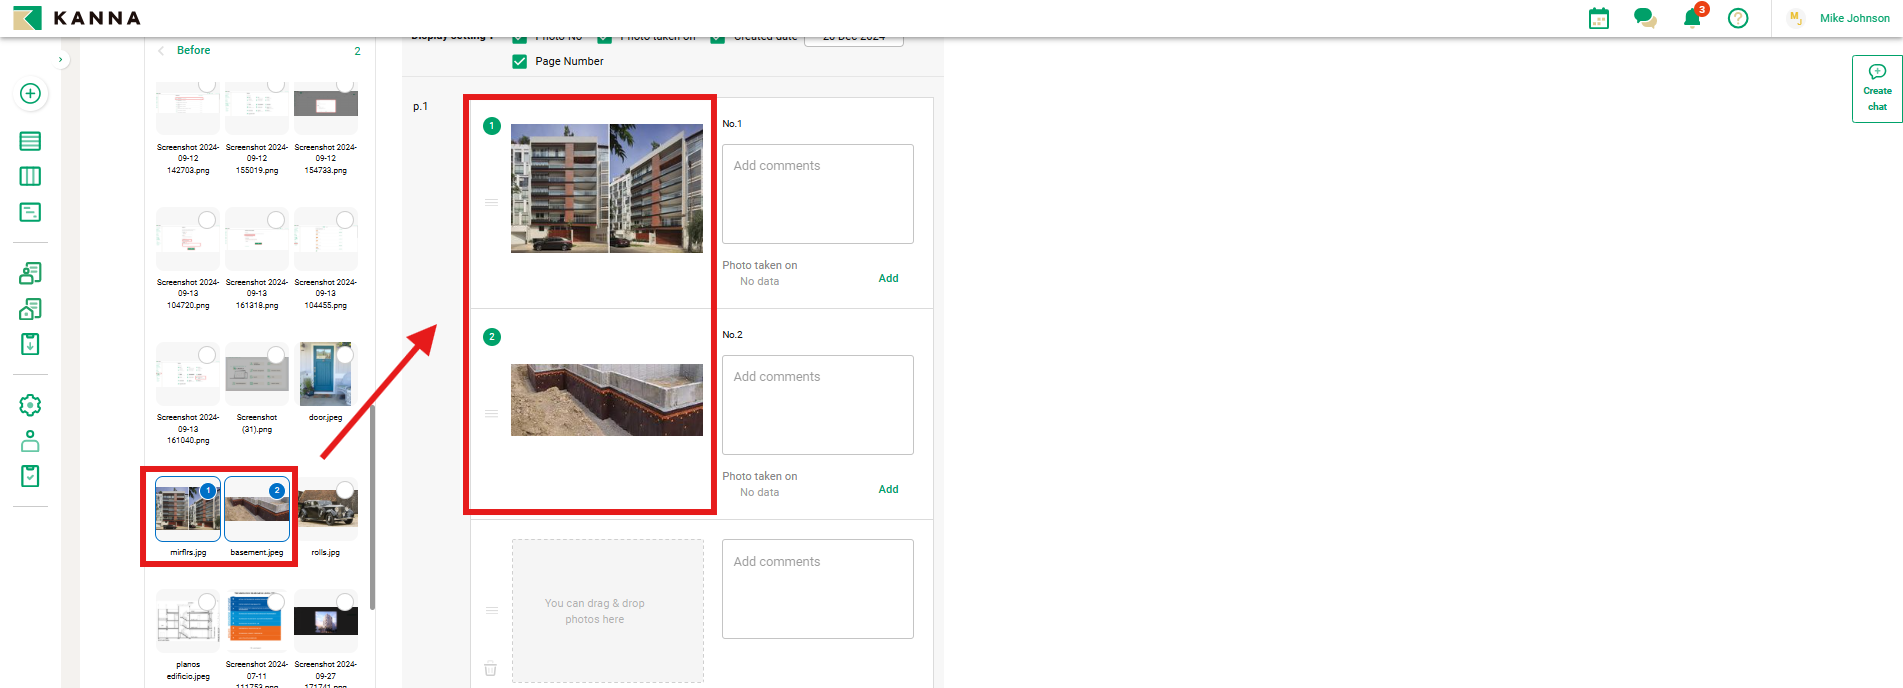
Task: Click trash icon beside empty photo slot
Action: [490, 668]
